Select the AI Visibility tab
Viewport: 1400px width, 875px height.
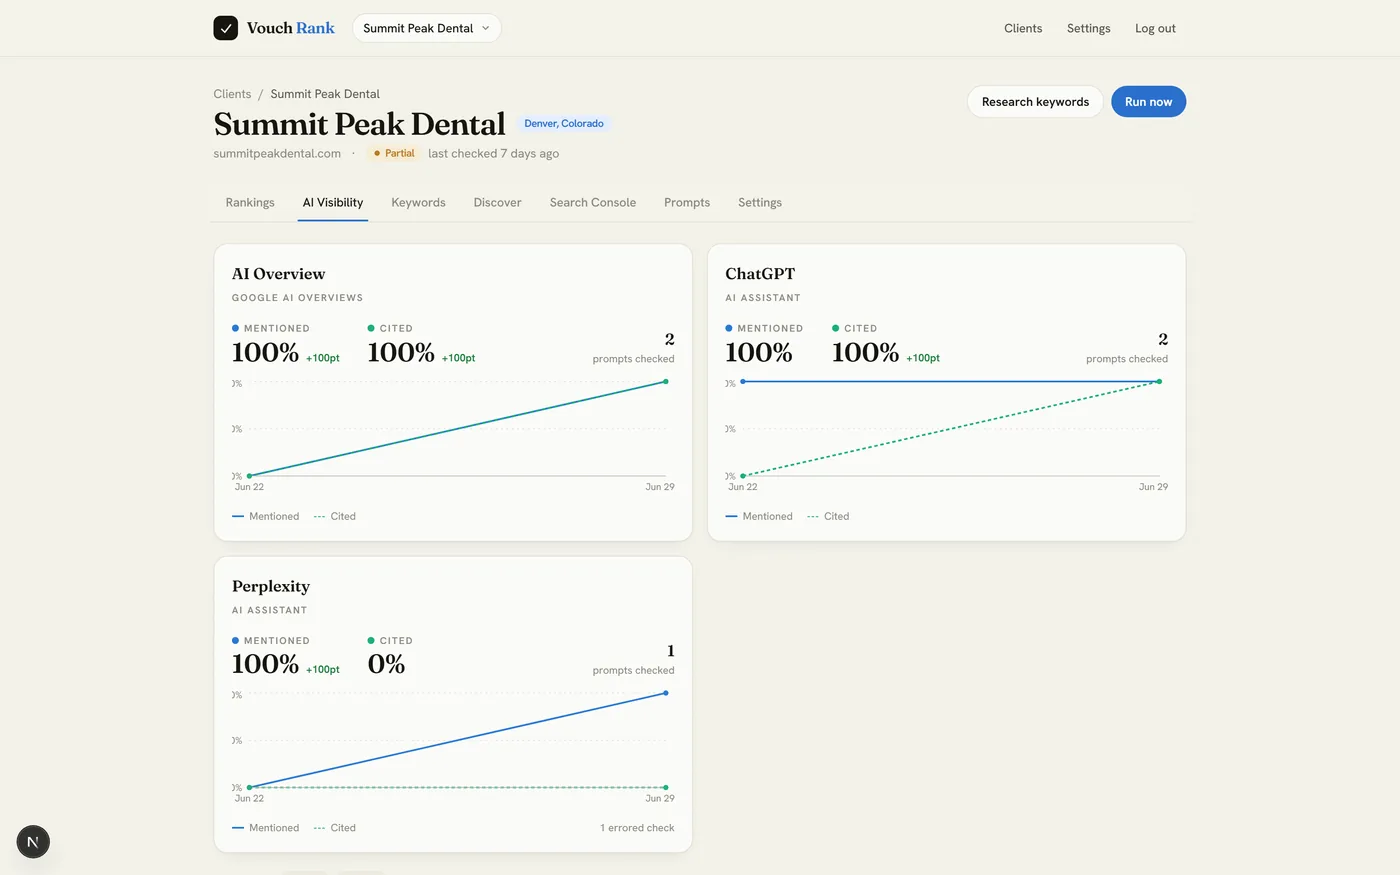(333, 202)
